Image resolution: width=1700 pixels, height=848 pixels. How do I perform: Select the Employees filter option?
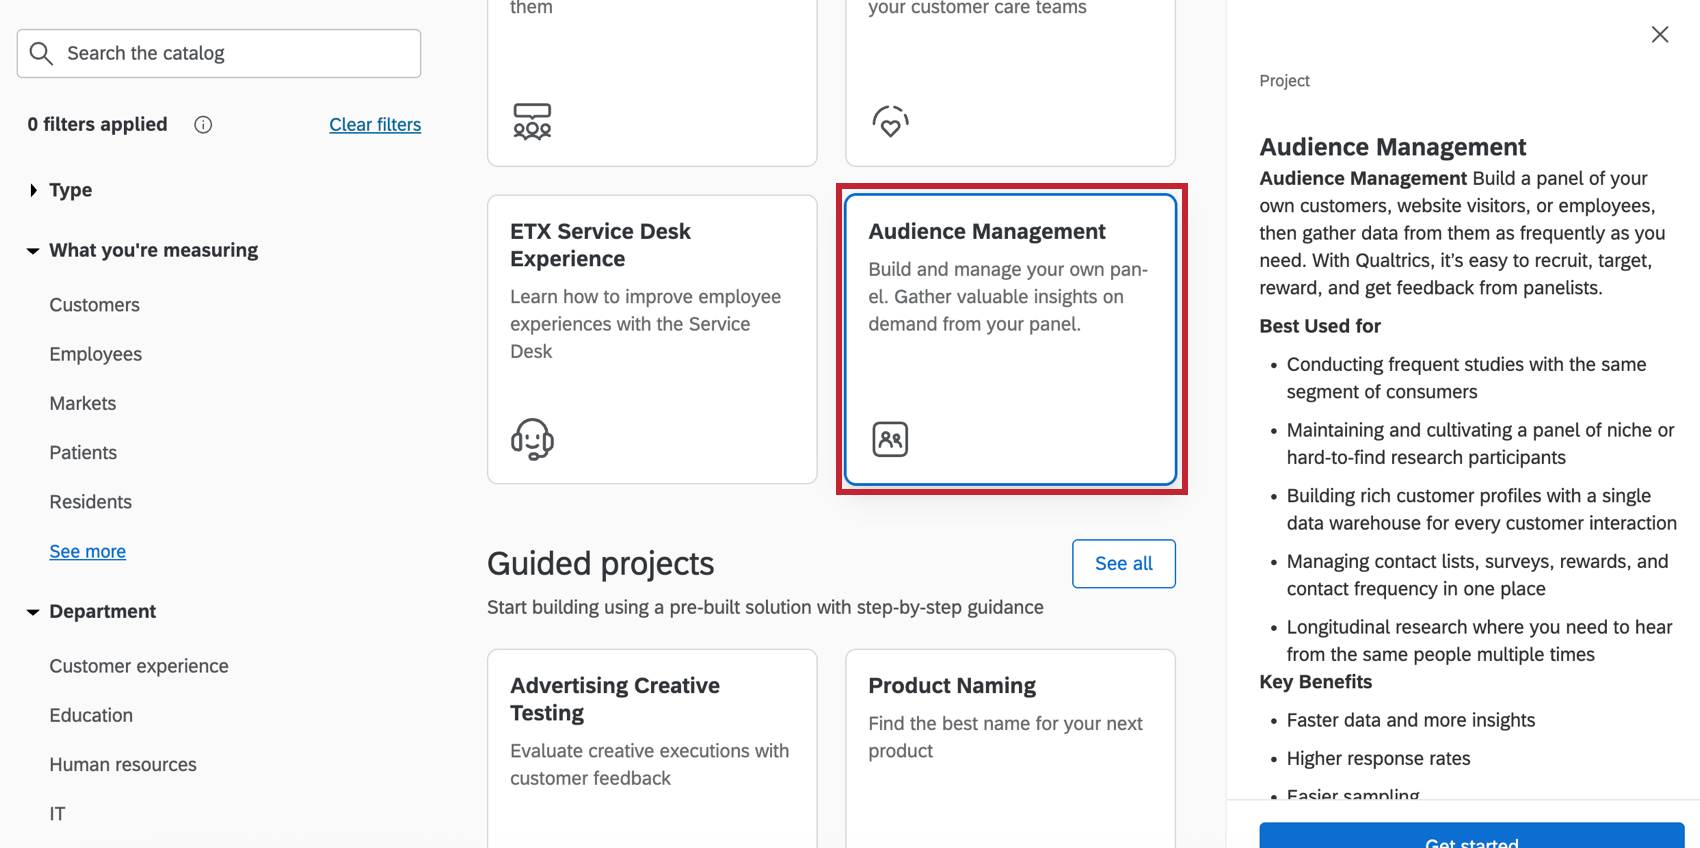tap(96, 354)
